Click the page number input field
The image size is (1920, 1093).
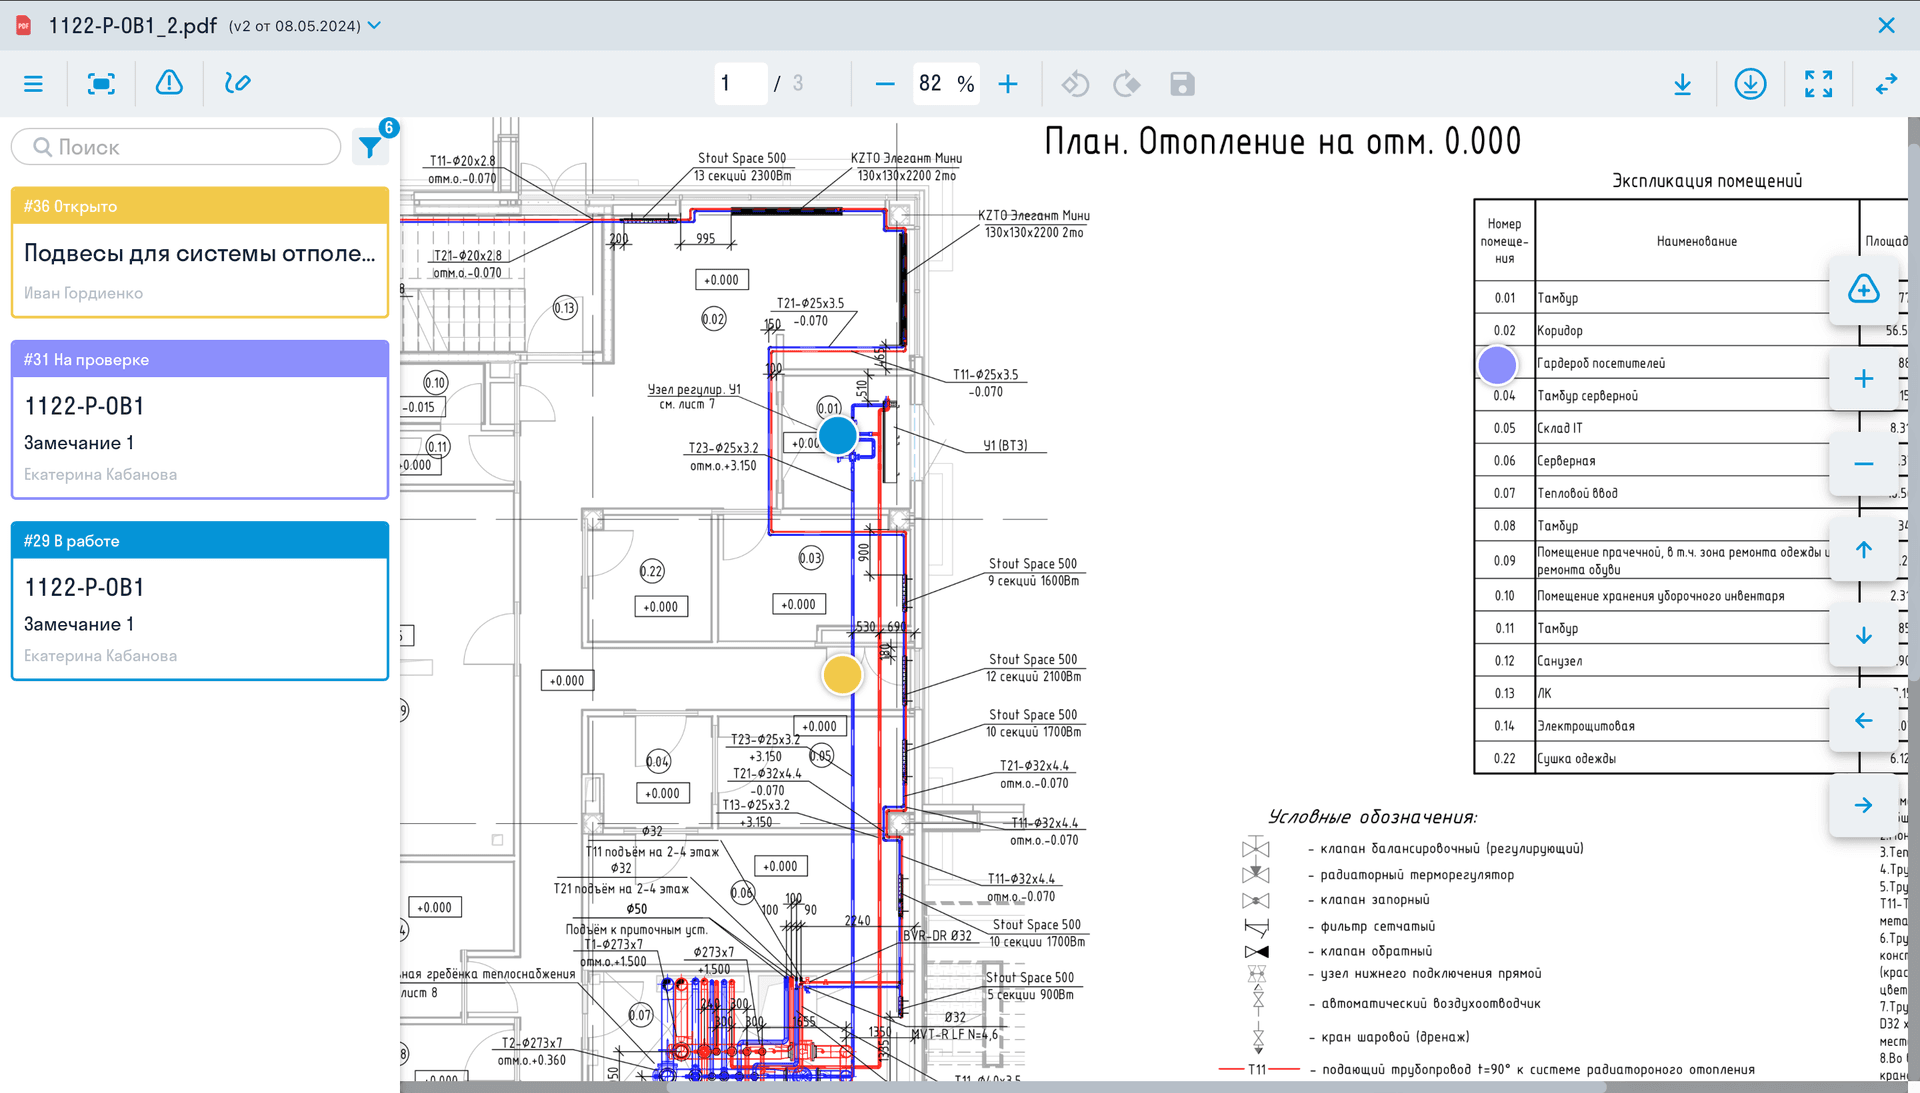pyautogui.click(x=739, y=84)
